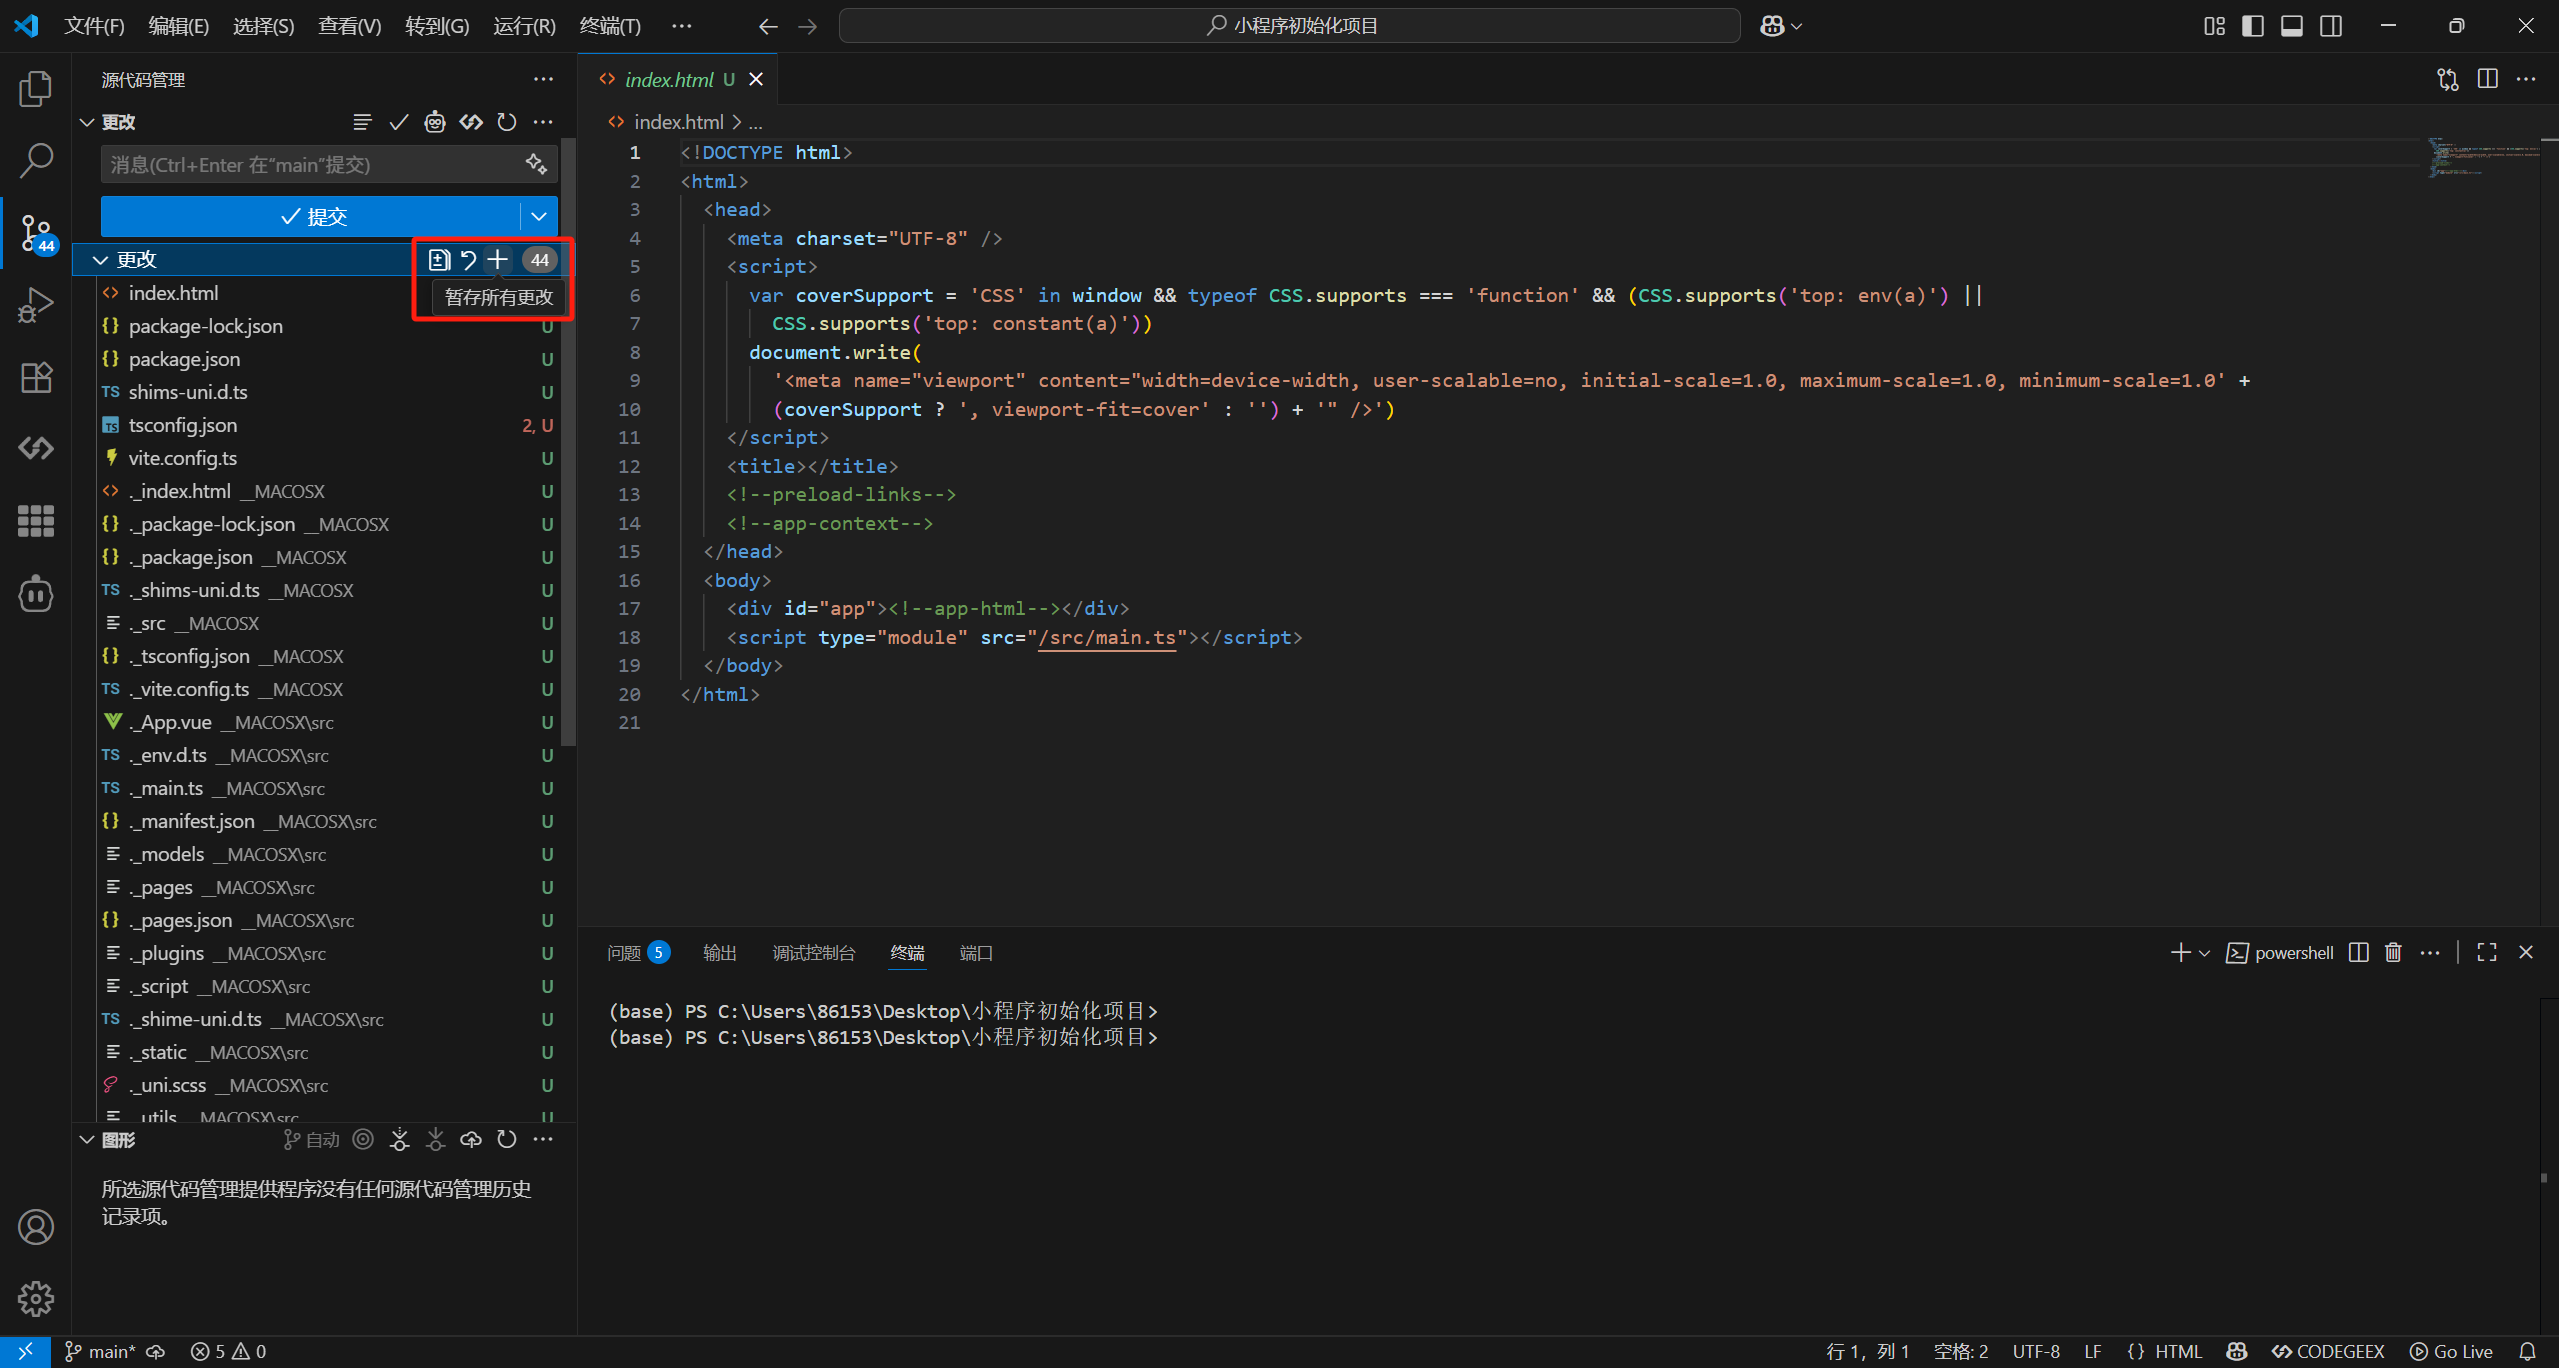The width and height of the screenshot is (2559, 1368).
Task: Click errors and warnings count in status bar
Action: (x=229, y=1351)
